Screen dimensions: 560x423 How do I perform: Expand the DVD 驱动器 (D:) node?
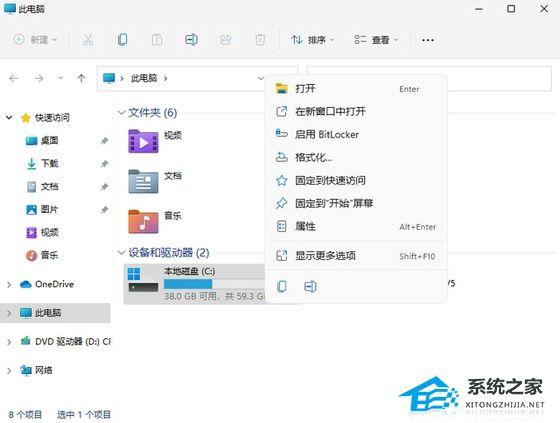pyautogui.click(x=9, y=342)
